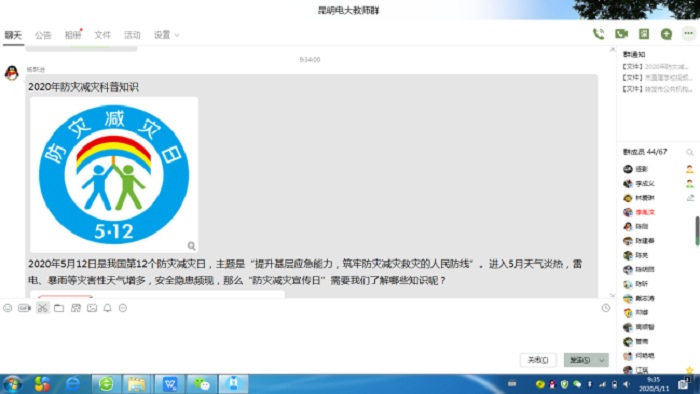Open WeChat from the taskbar
This screenshot has height=394, width=700.
pyautogui.click(x=201, y=384)
